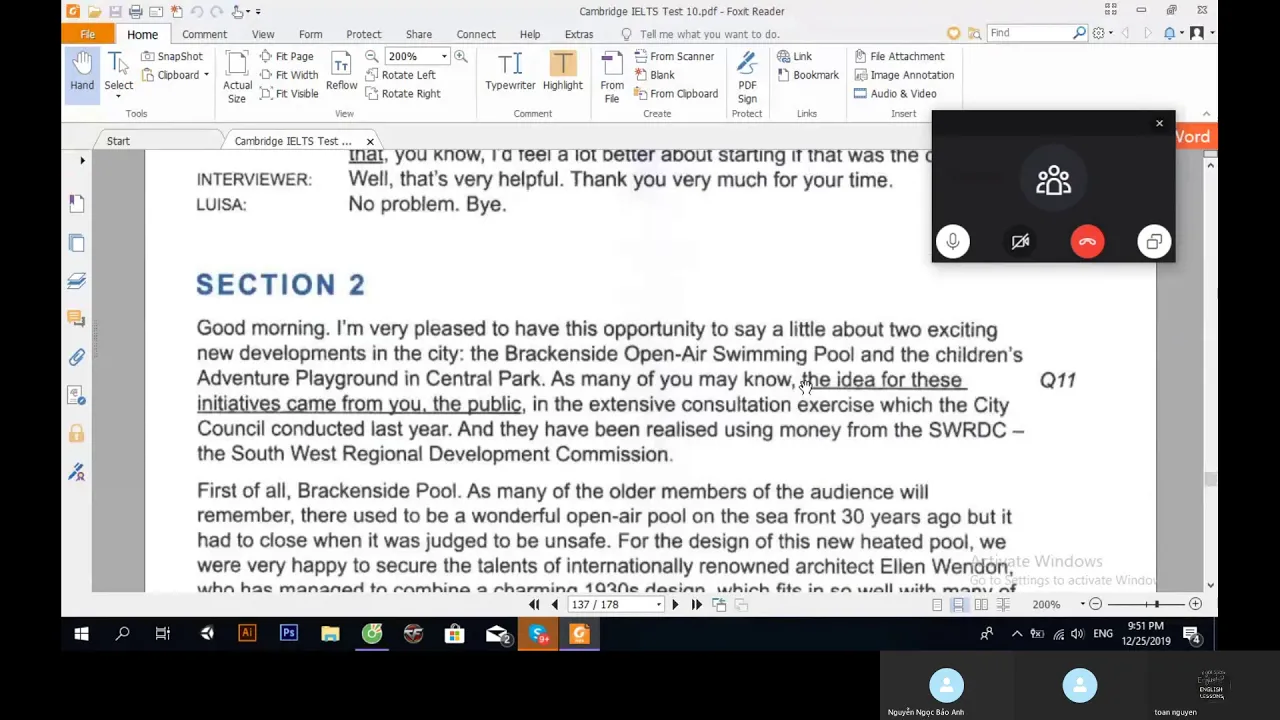Image resolution: width=1280 pixels, height=720 pixels.
Task: Go to the last page
Action: tap(696, 604)
